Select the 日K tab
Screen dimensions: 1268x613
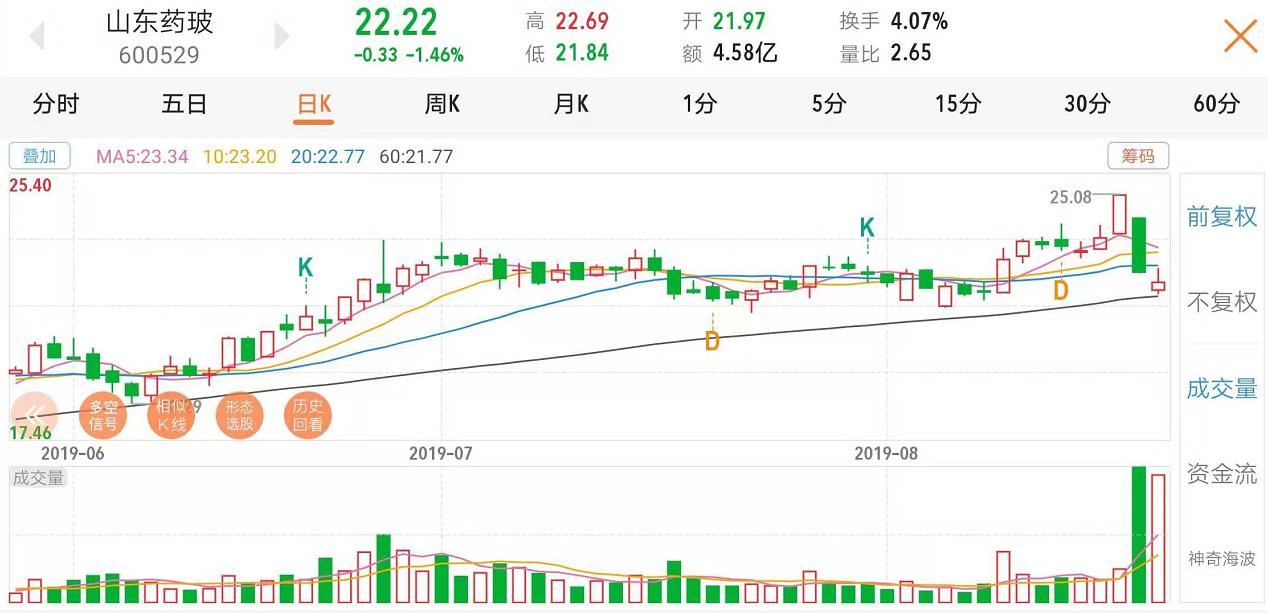coord(314,104)
